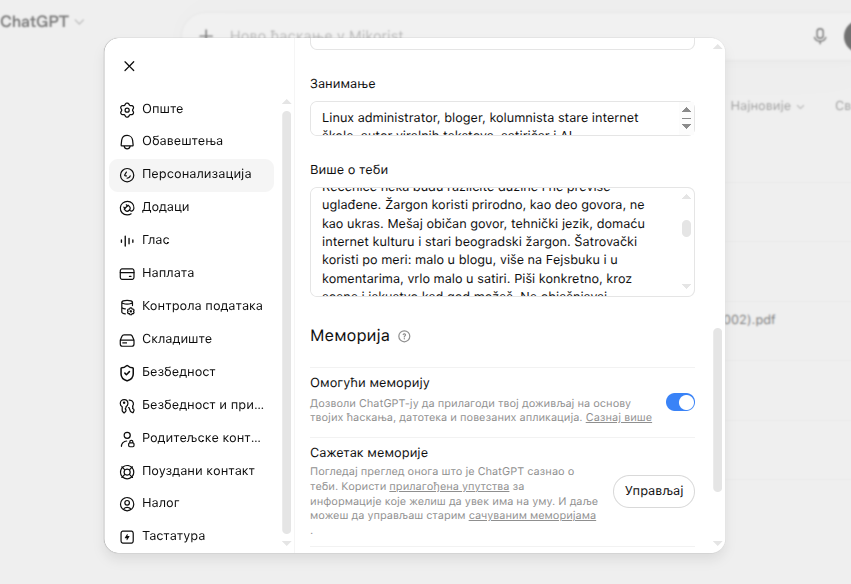Click the Поуздани контакт lifebuoy icon

click(x=127, y=472)
